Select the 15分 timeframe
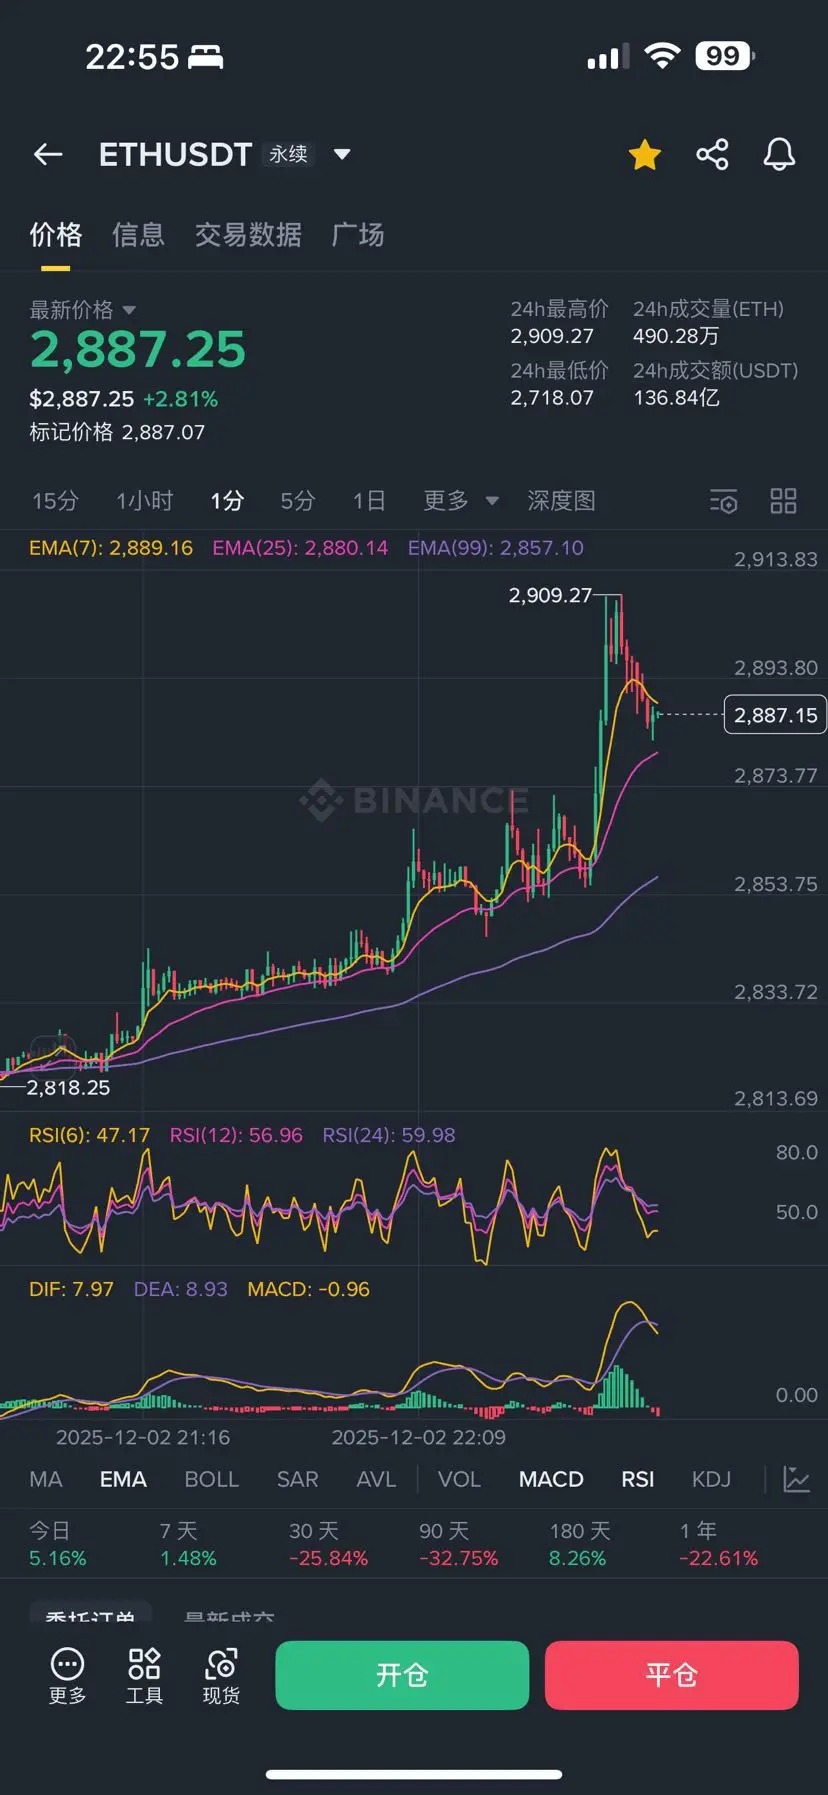 [55, 501]
